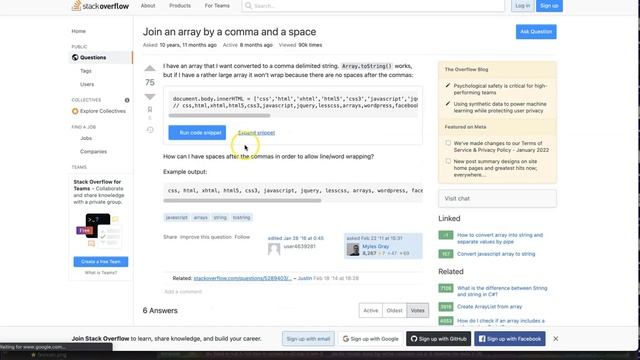
Task: Click Ask Question button
Action: coord(536,32)
